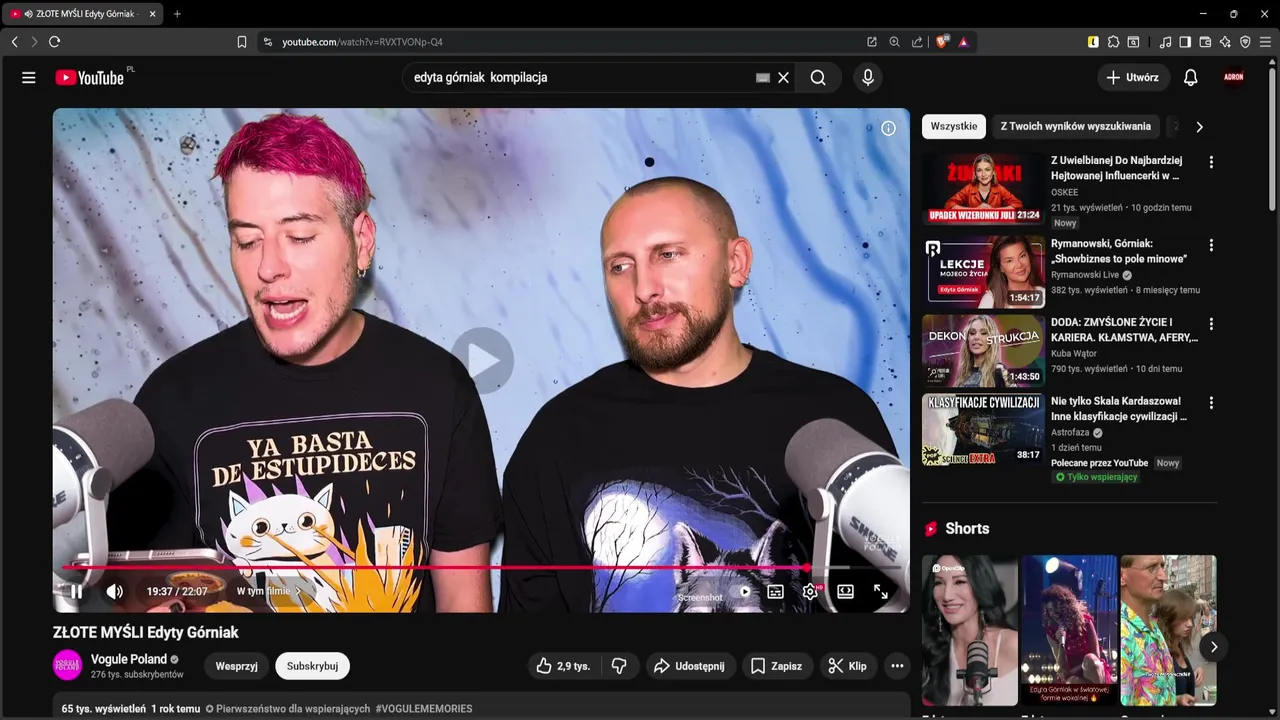Open the extensions puzzle icon
The image size is (1280, 720).
point(1113,42)
